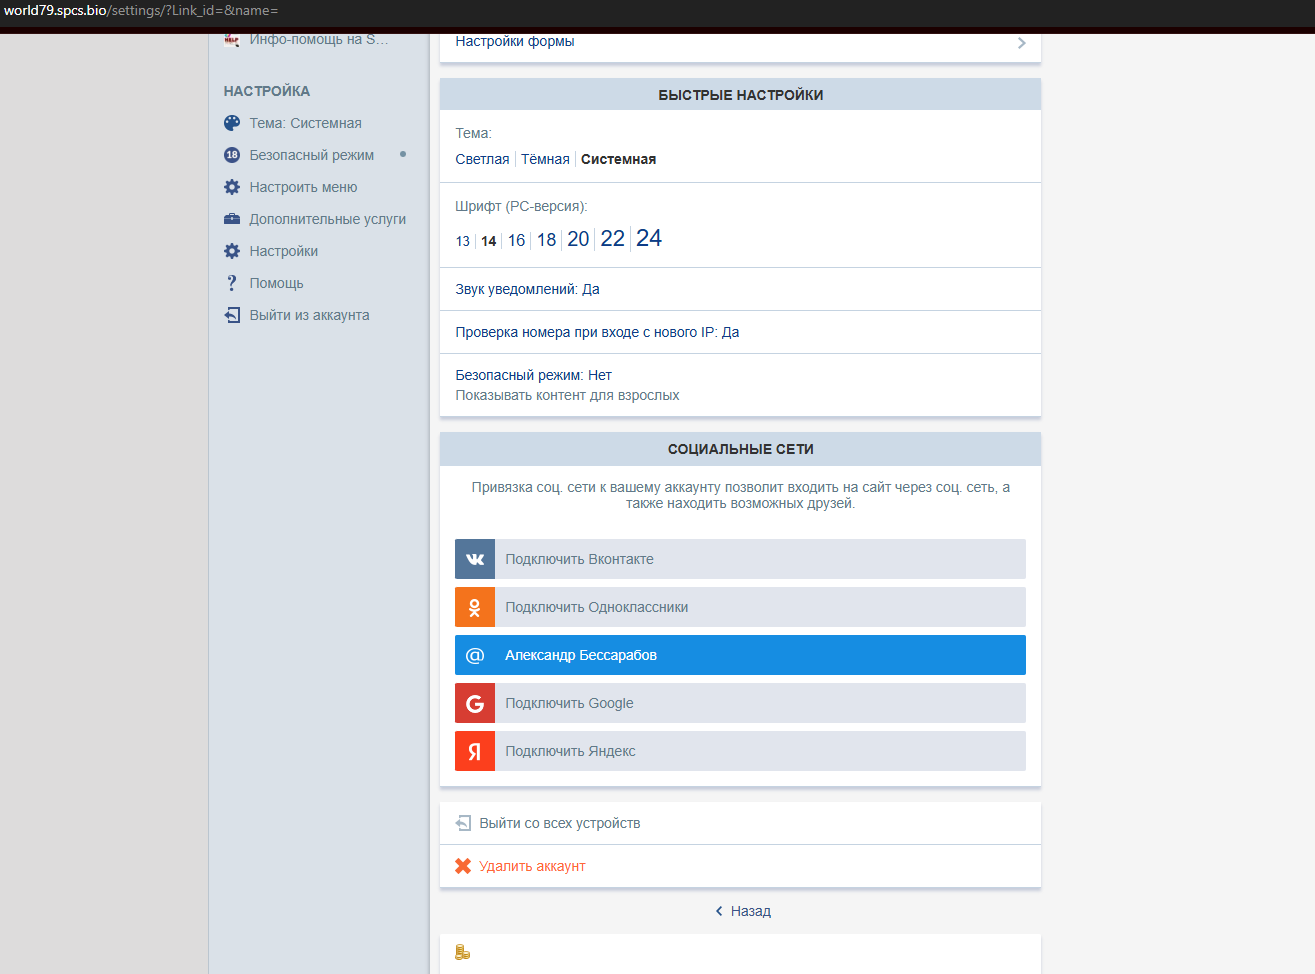Click Выйти со всех устройств
Screen dimensions: 1315x974
point(559,823)
